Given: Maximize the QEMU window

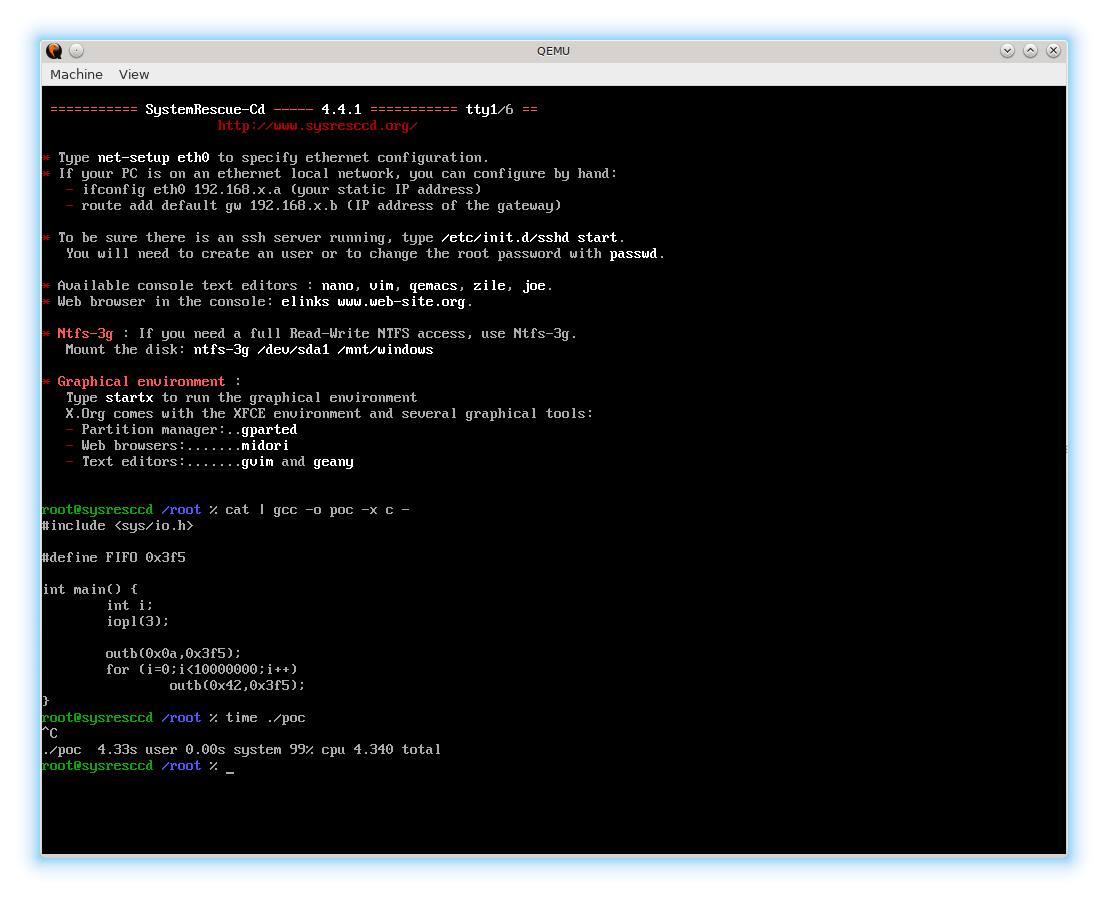Looking at the screenshot, I should 1030,51.
